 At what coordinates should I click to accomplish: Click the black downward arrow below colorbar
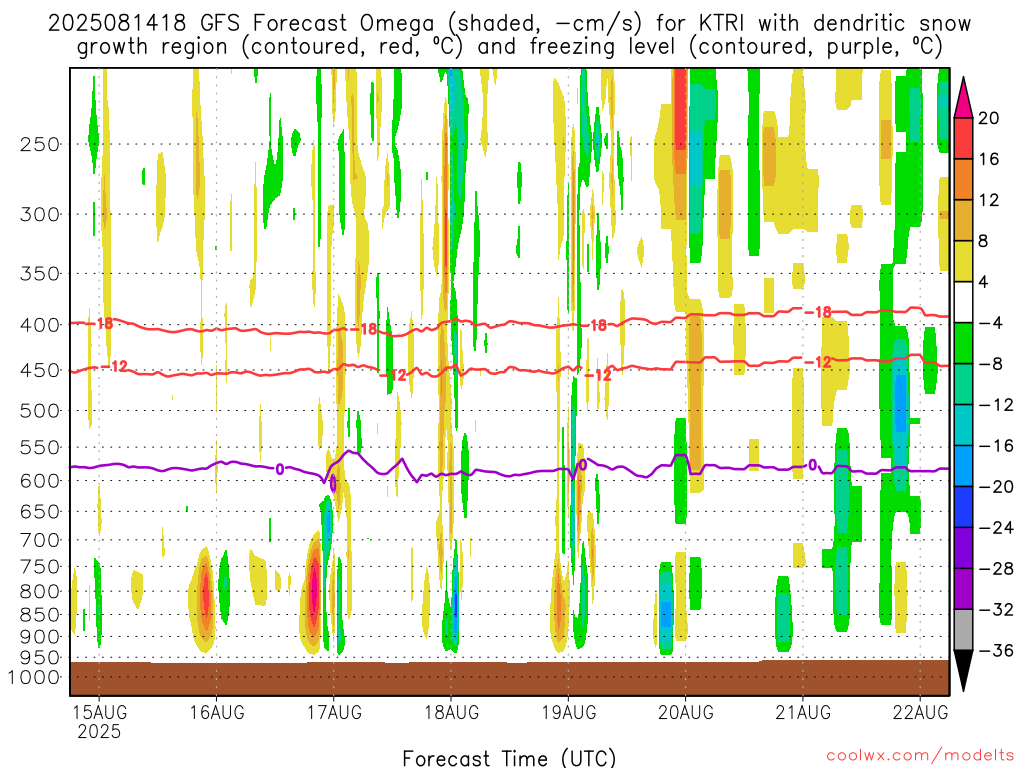(x=963, y=671)
